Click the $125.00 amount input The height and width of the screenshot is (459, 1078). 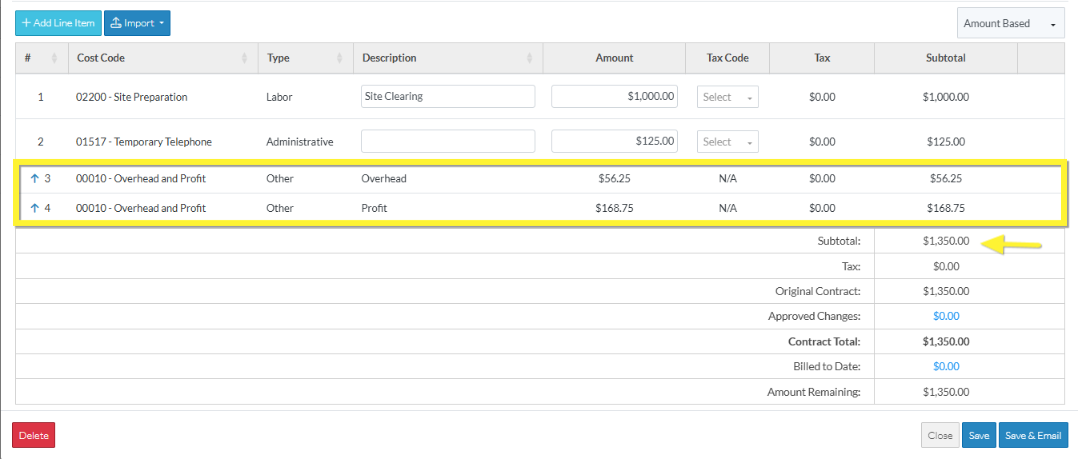[615, 142]
